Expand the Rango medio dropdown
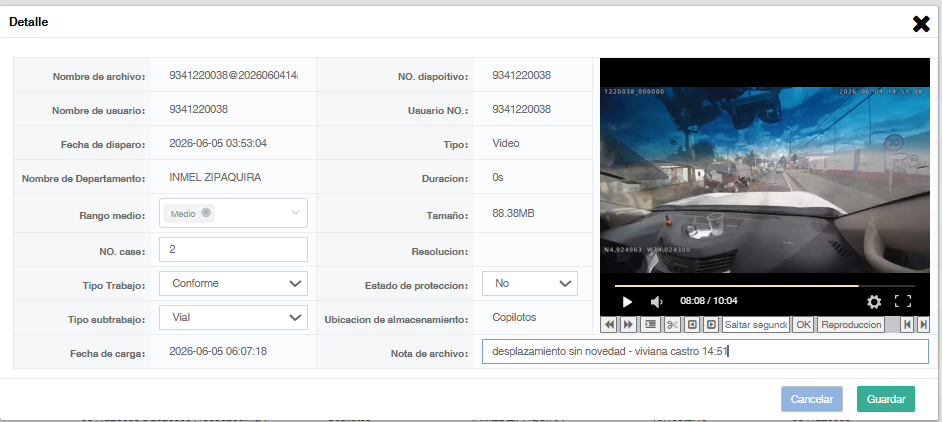This screenshot has width=942, height=422. pyautogui.click(x=296, y=213)
